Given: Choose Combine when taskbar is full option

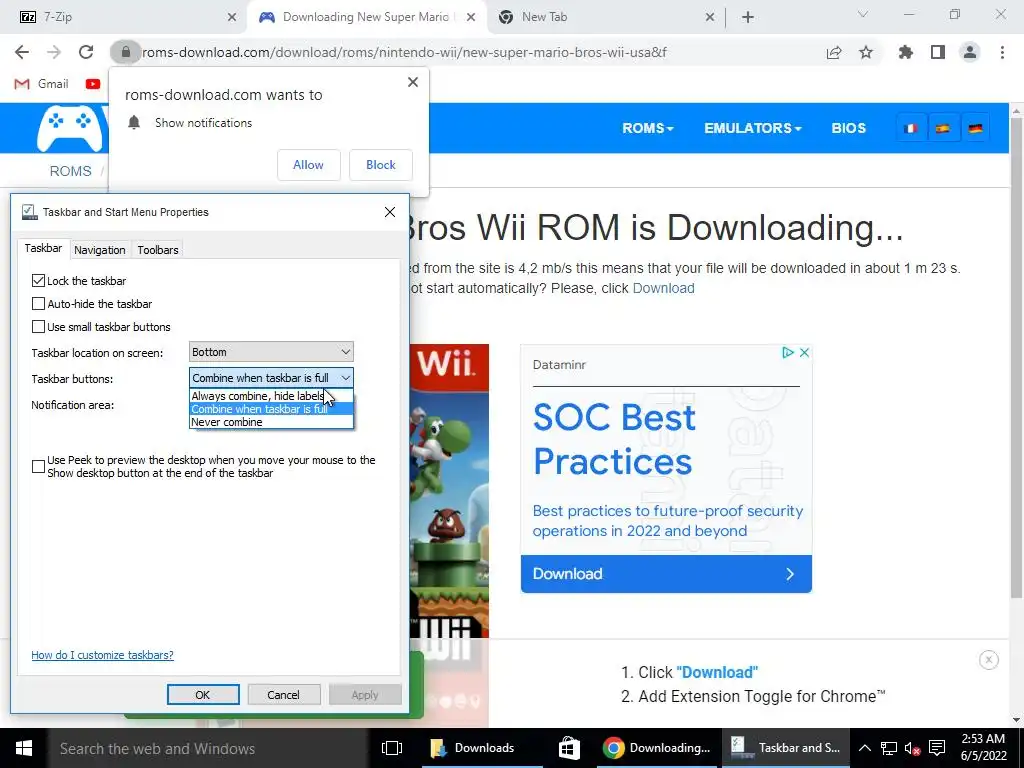Looking at the screenshot, I should 271,409.
